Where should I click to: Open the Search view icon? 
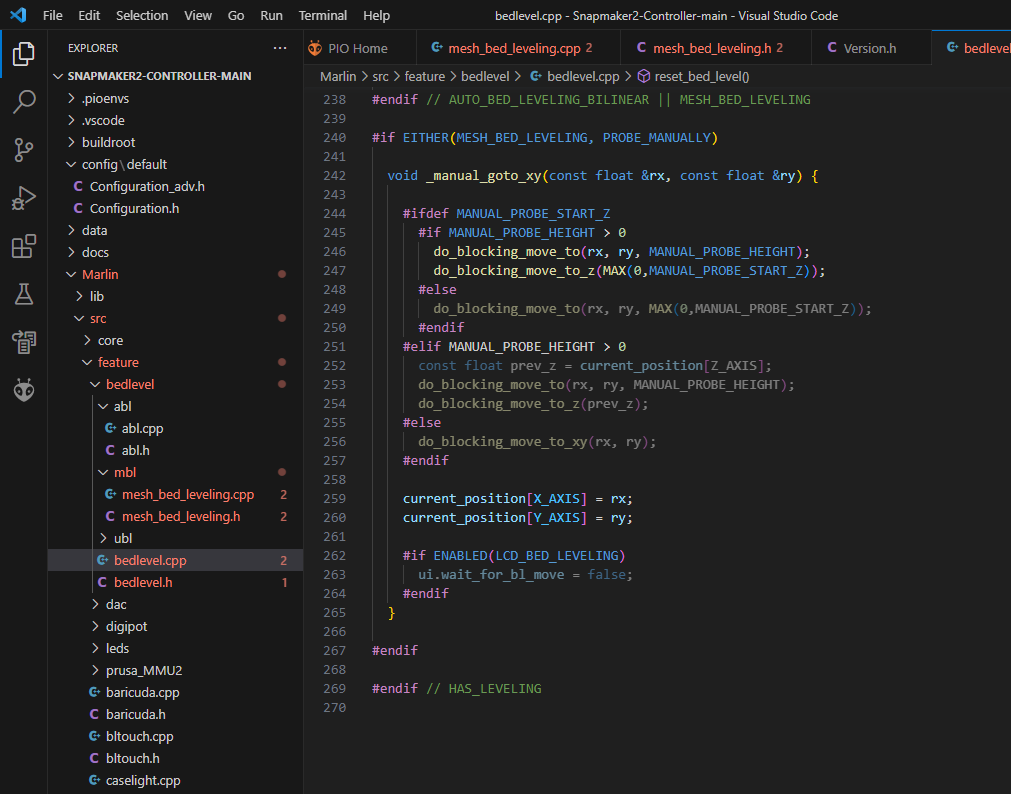pyautogui.click(x=24, y=102)
